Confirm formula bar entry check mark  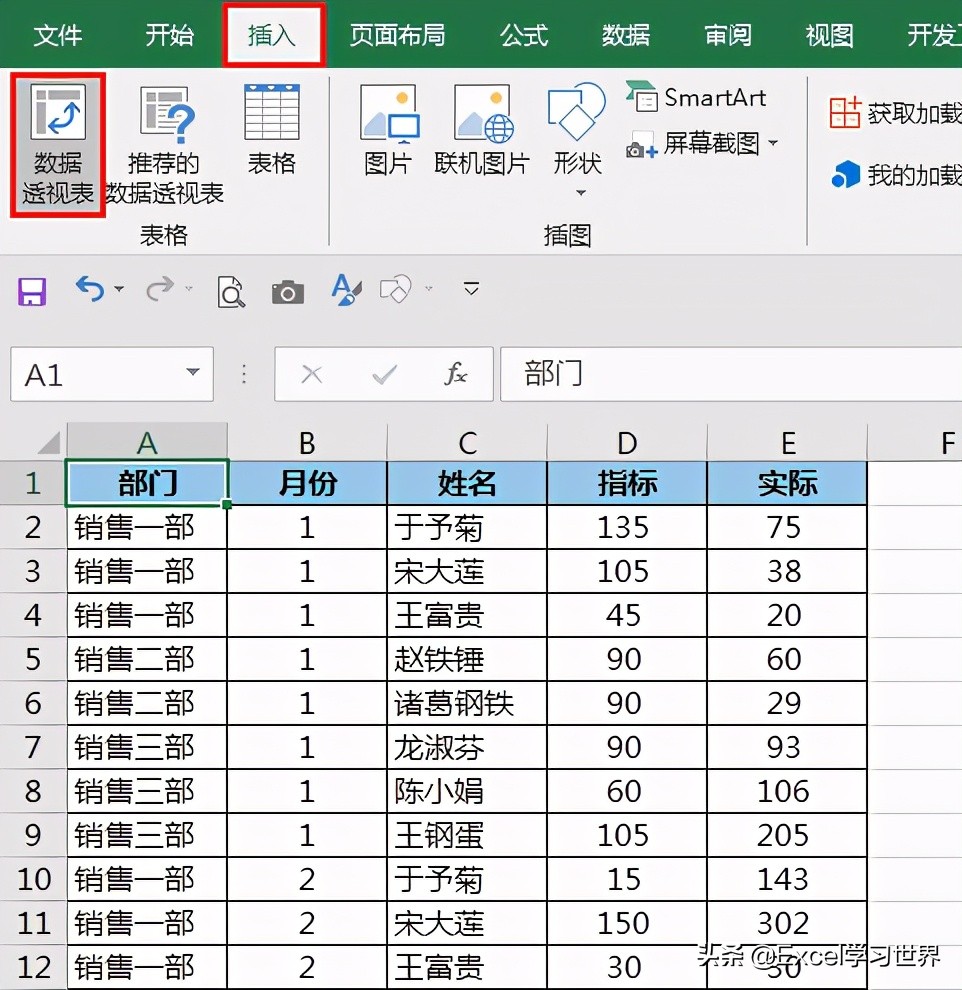point(384,374)
